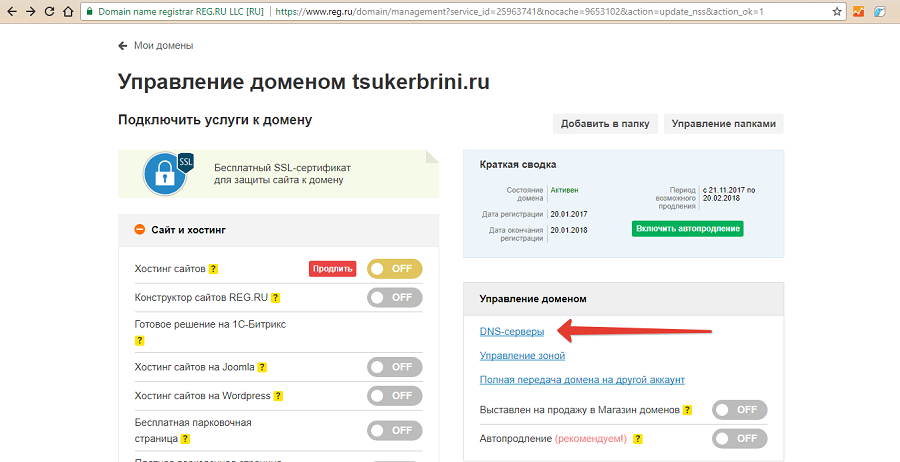This screenshot has height=462, width=900.
Task: Open help icon next to Магазин доменов
Action: coord(688,410)
